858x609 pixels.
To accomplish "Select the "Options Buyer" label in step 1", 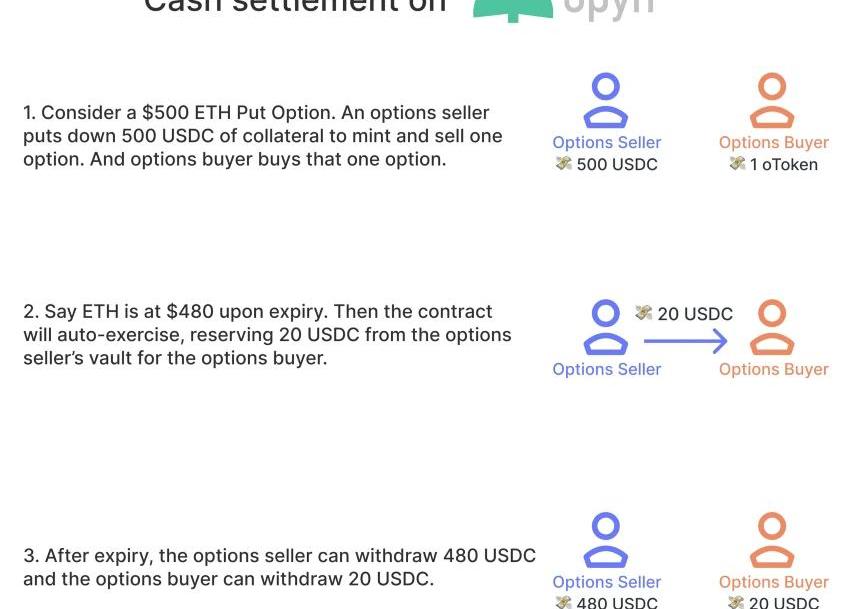I will 773,143.
